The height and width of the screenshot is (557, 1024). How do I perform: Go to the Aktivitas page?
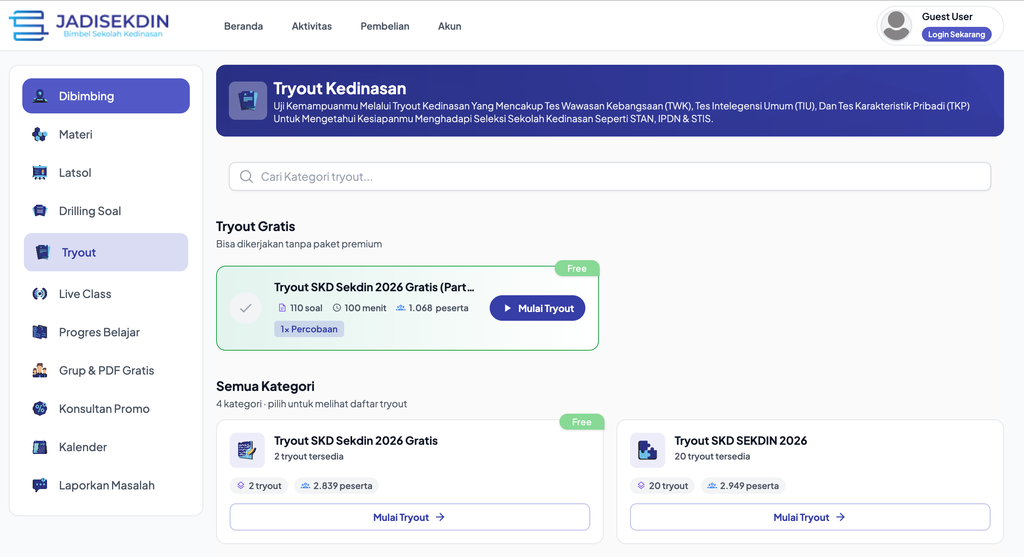pos(312,26)
